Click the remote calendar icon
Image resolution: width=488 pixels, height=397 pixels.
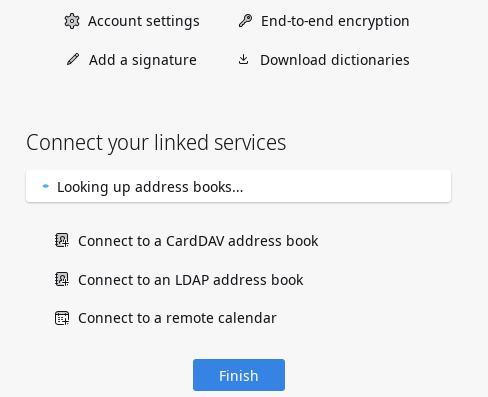[62, 318]
